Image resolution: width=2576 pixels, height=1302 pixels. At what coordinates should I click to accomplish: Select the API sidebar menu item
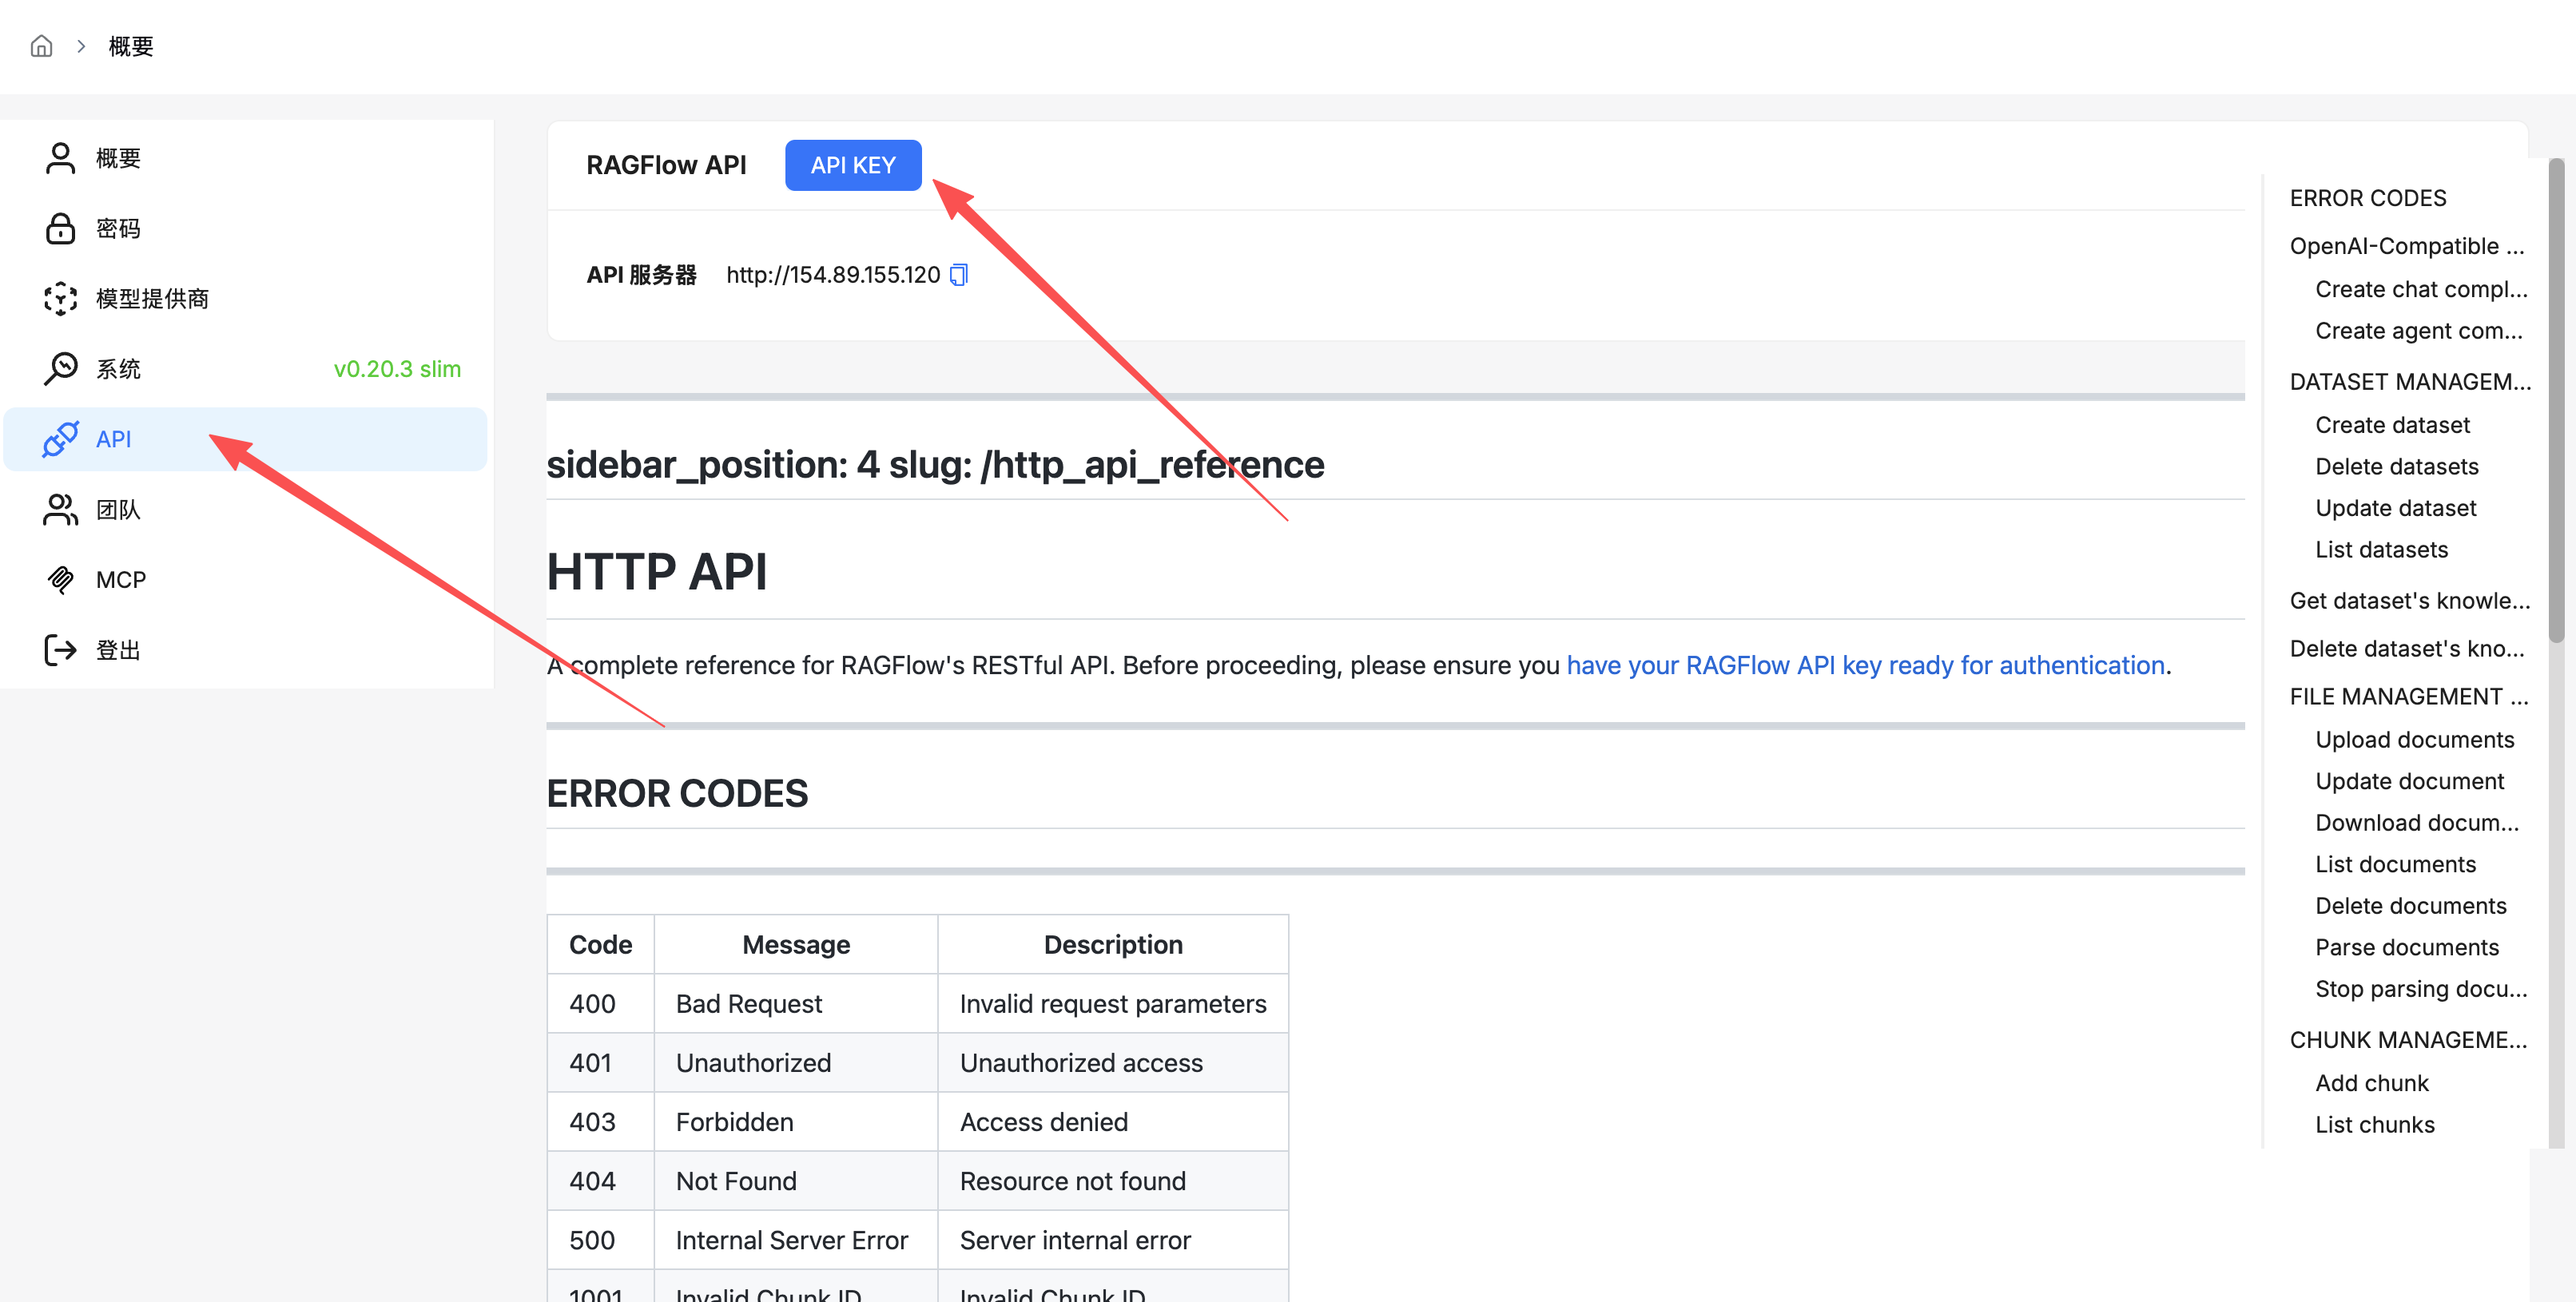[x=245, y=439]
